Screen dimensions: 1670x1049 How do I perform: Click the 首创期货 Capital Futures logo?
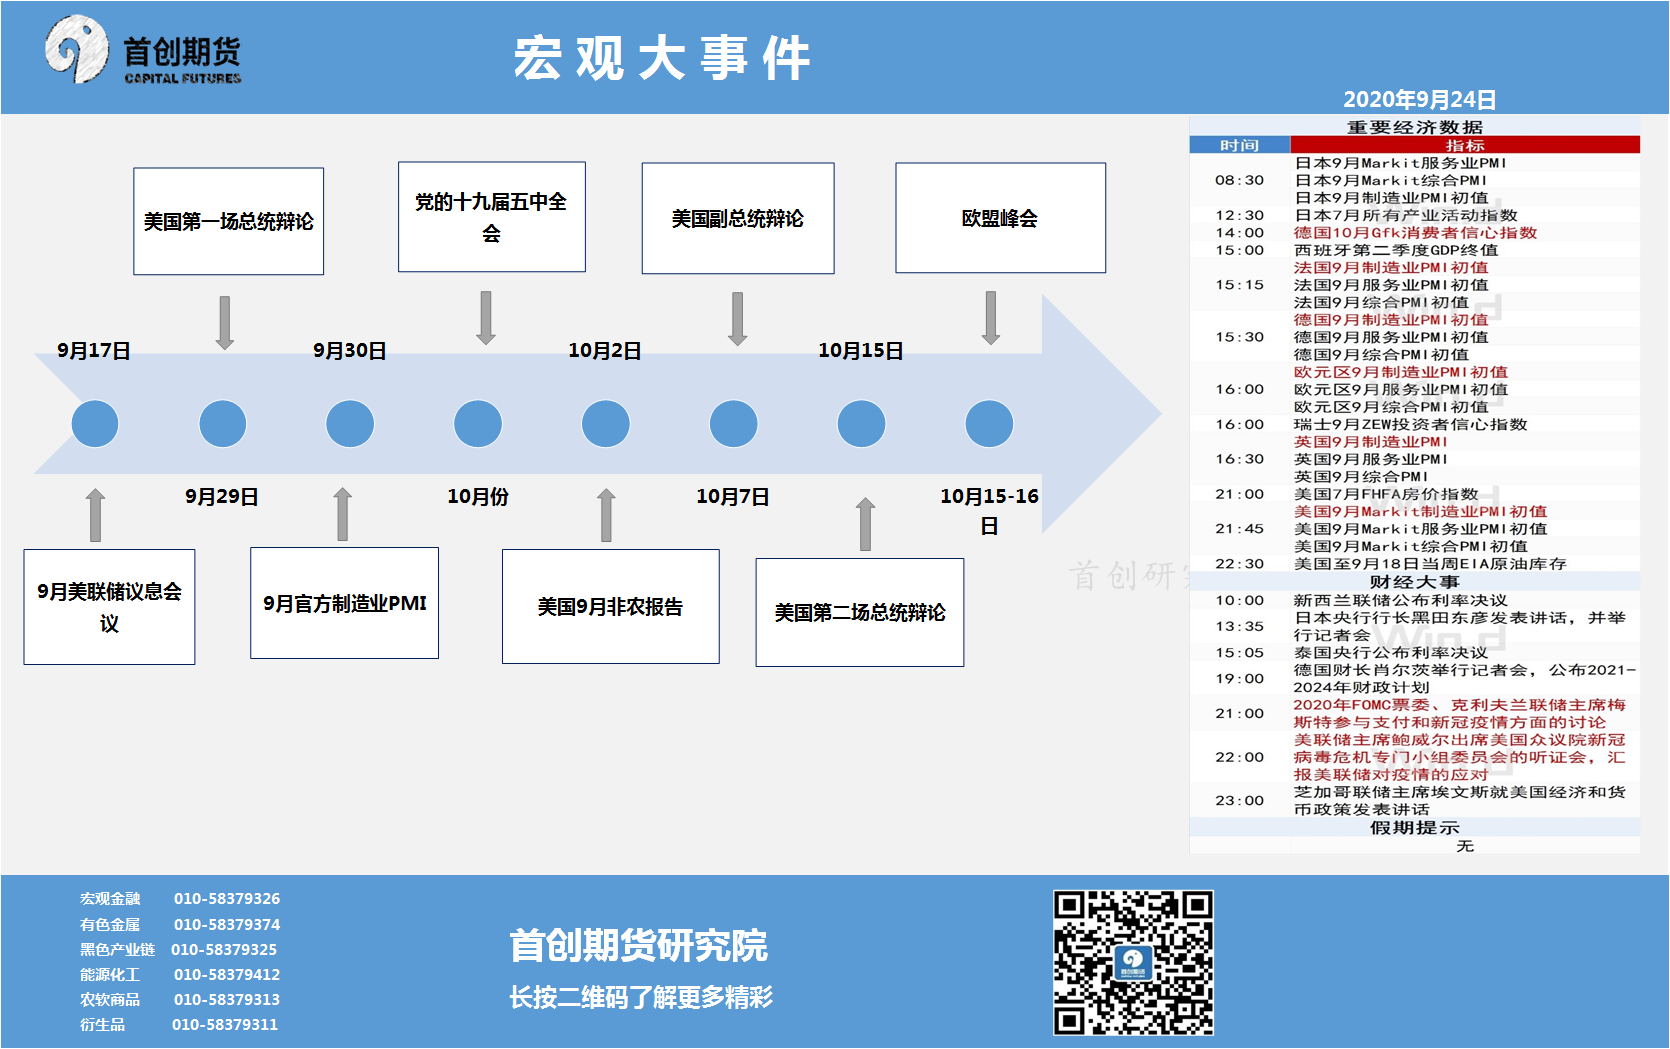click(x=143, y=50)
